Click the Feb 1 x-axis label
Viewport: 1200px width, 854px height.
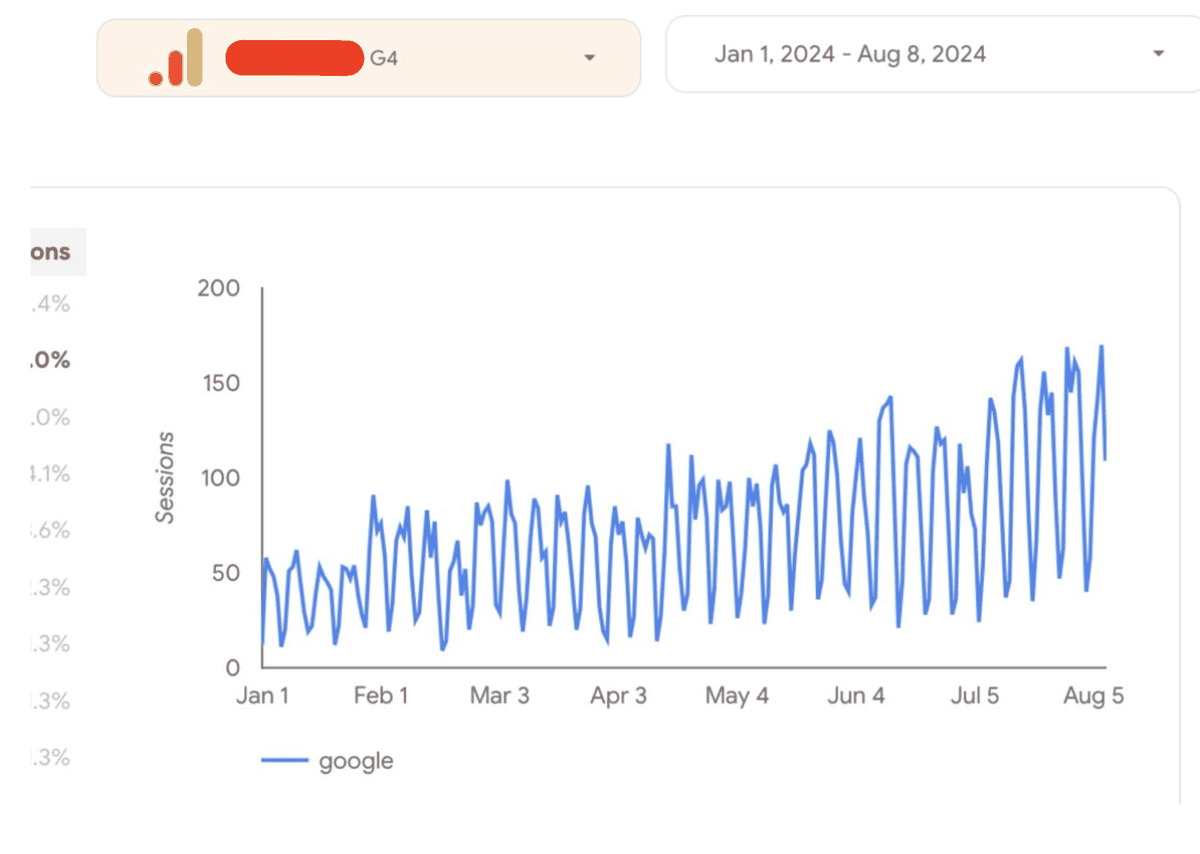coord(381,696)
